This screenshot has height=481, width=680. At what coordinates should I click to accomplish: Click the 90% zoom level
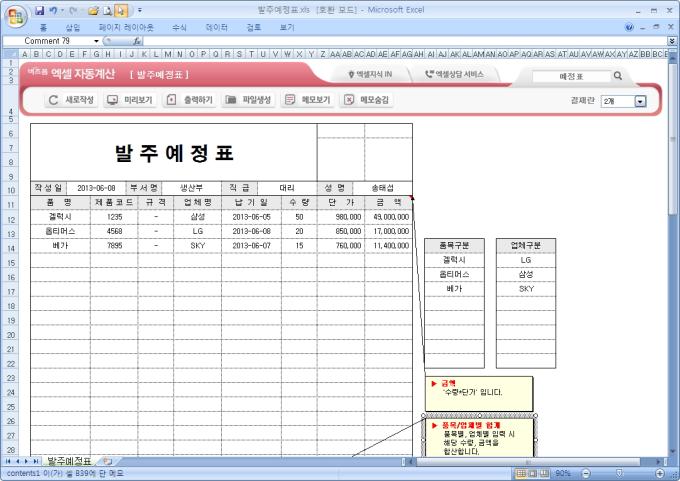(x=562, y=473)
